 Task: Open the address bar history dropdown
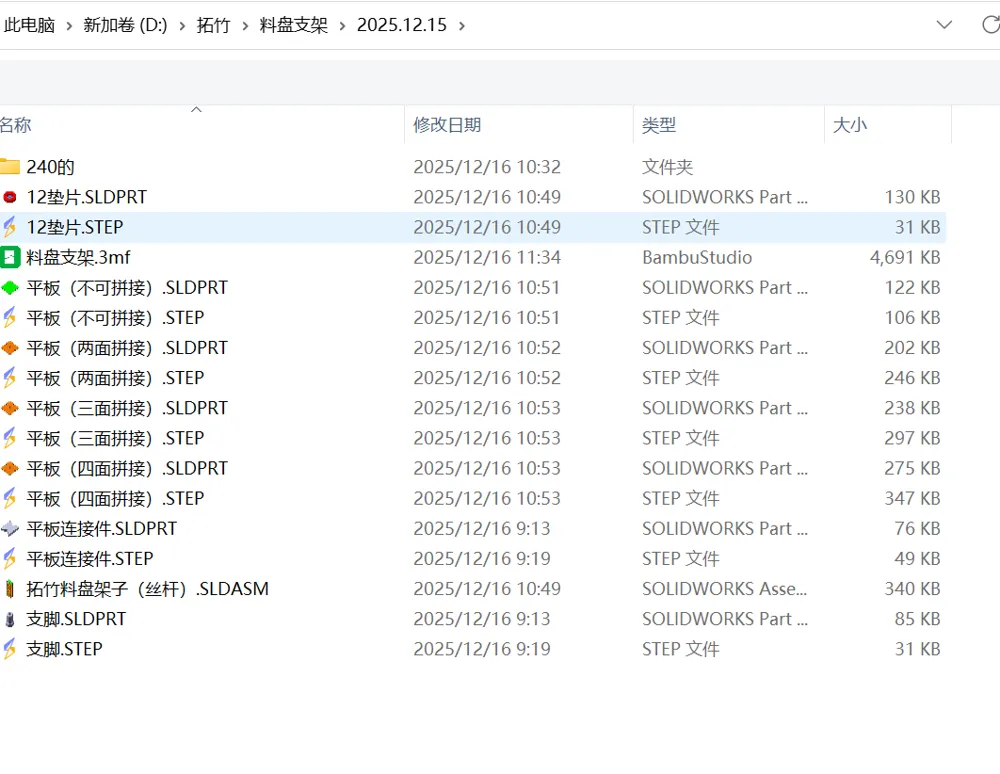click(944, 25)
